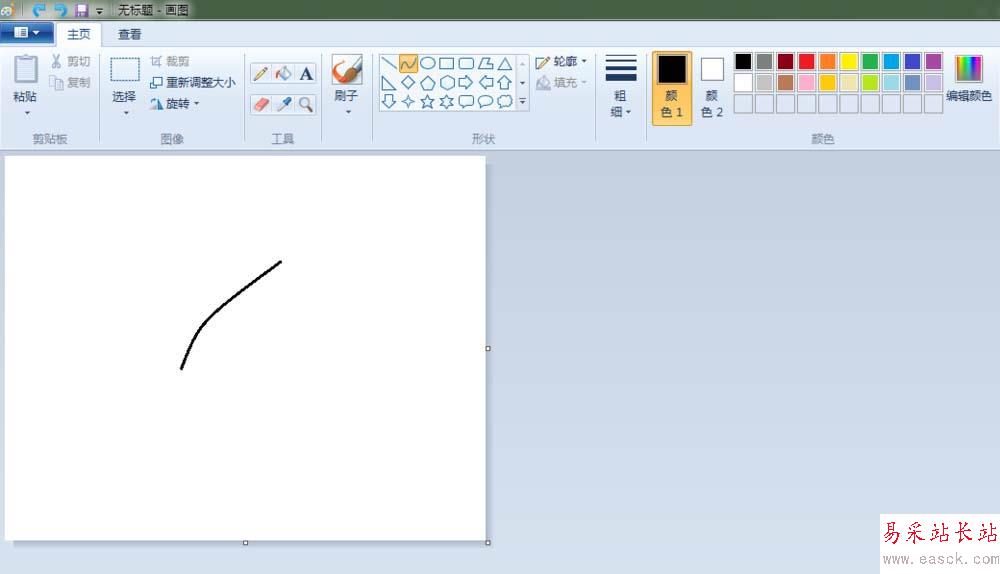Click the Paste (粘贴) clipboard icon

pos(26,70)
